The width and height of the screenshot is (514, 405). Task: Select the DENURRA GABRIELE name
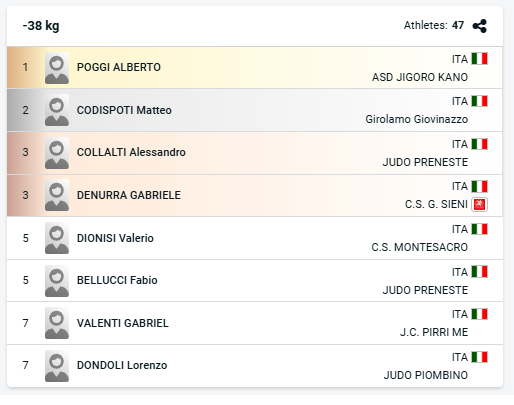(x=129, y=195)
